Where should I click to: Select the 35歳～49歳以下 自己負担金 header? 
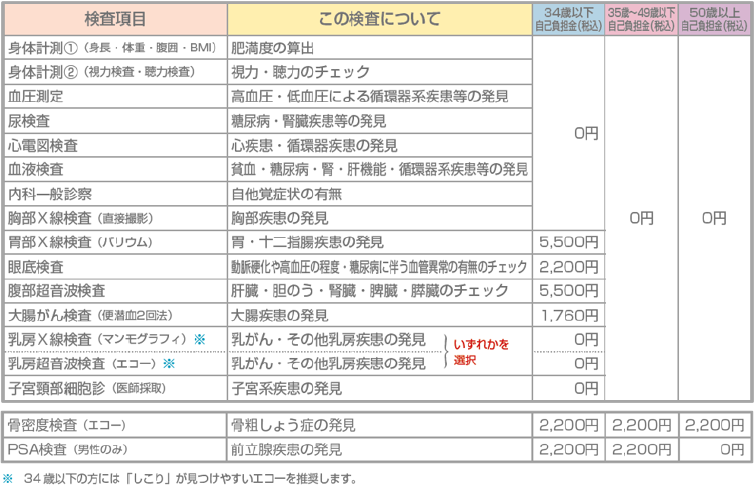[641, 19]
